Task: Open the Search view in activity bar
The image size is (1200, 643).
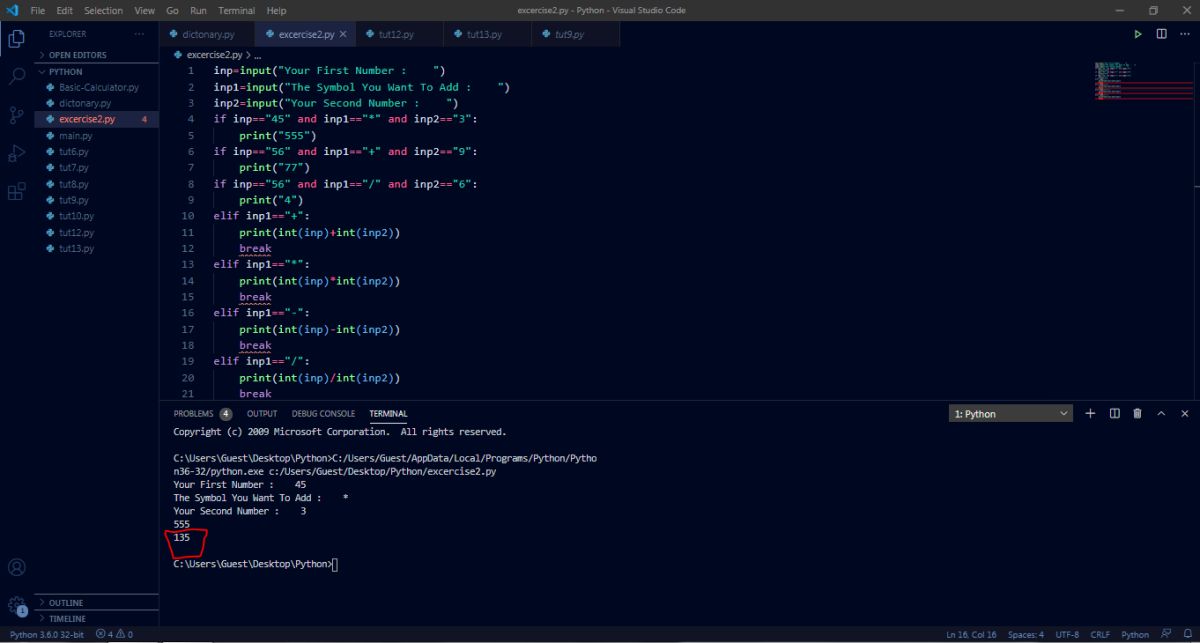Action: point(16,77)
